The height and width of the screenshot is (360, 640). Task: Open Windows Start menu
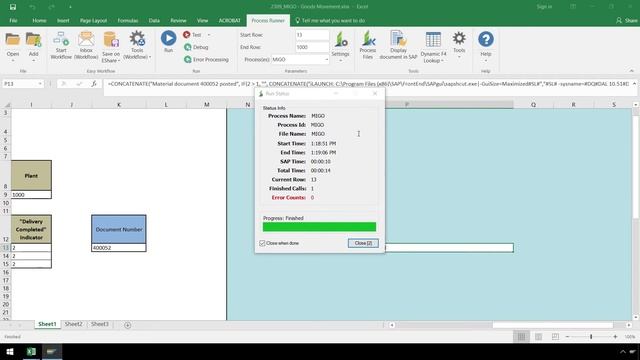click(x=10, y=352)
